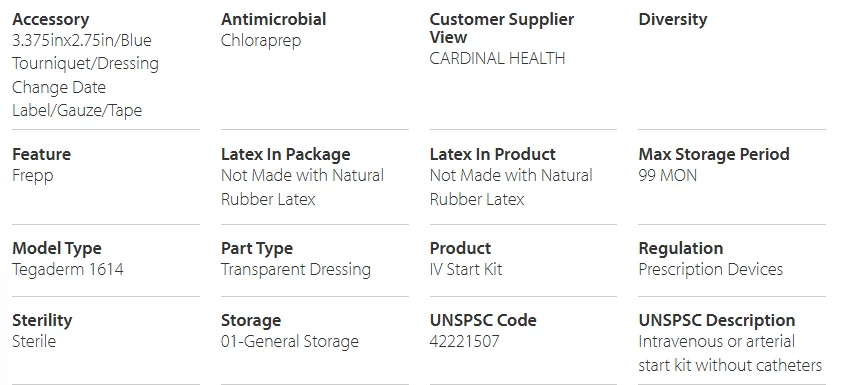841x385 pixels.
Task: Click the Diversity heading
Action: [673, 19]
